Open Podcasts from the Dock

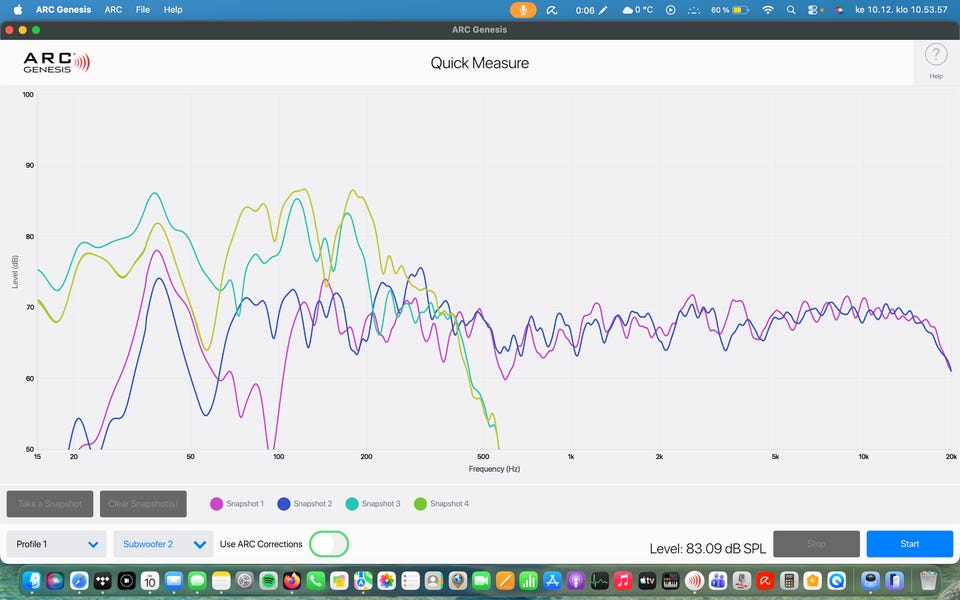[x=576, y=580]
